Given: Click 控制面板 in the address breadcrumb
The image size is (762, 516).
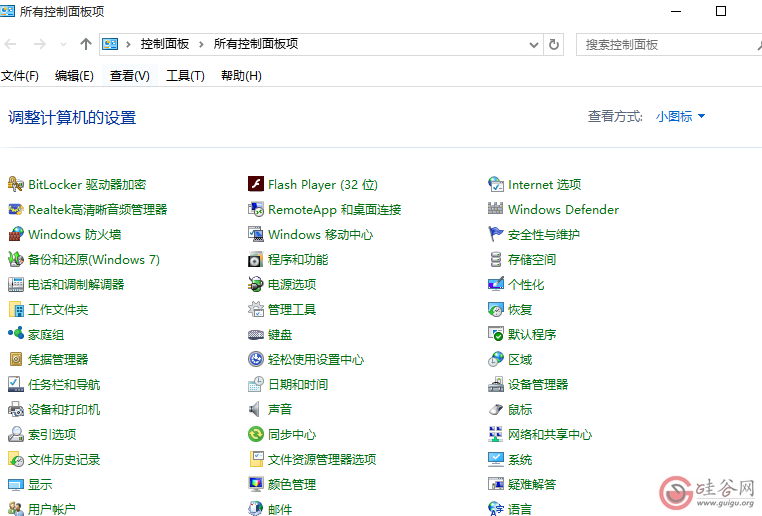Looking at the screenshot, I should click(165, 44).
